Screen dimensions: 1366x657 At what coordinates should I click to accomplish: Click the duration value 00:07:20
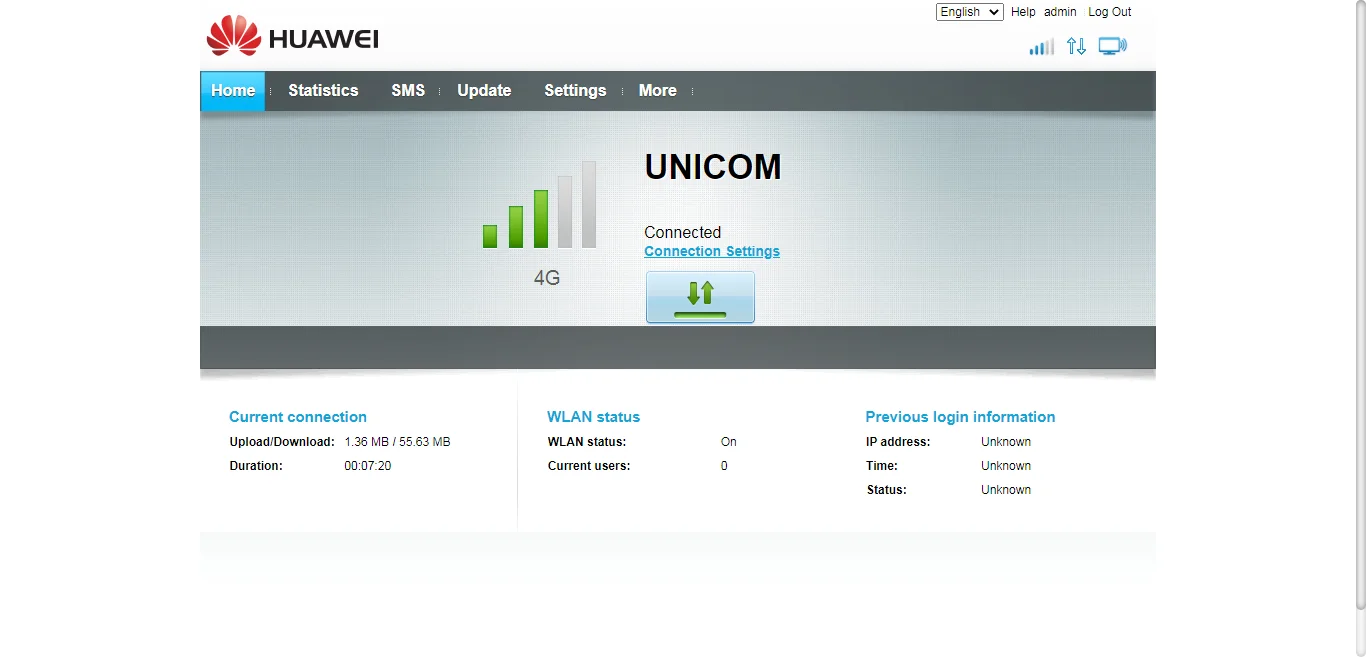click(x=368, y=466)
